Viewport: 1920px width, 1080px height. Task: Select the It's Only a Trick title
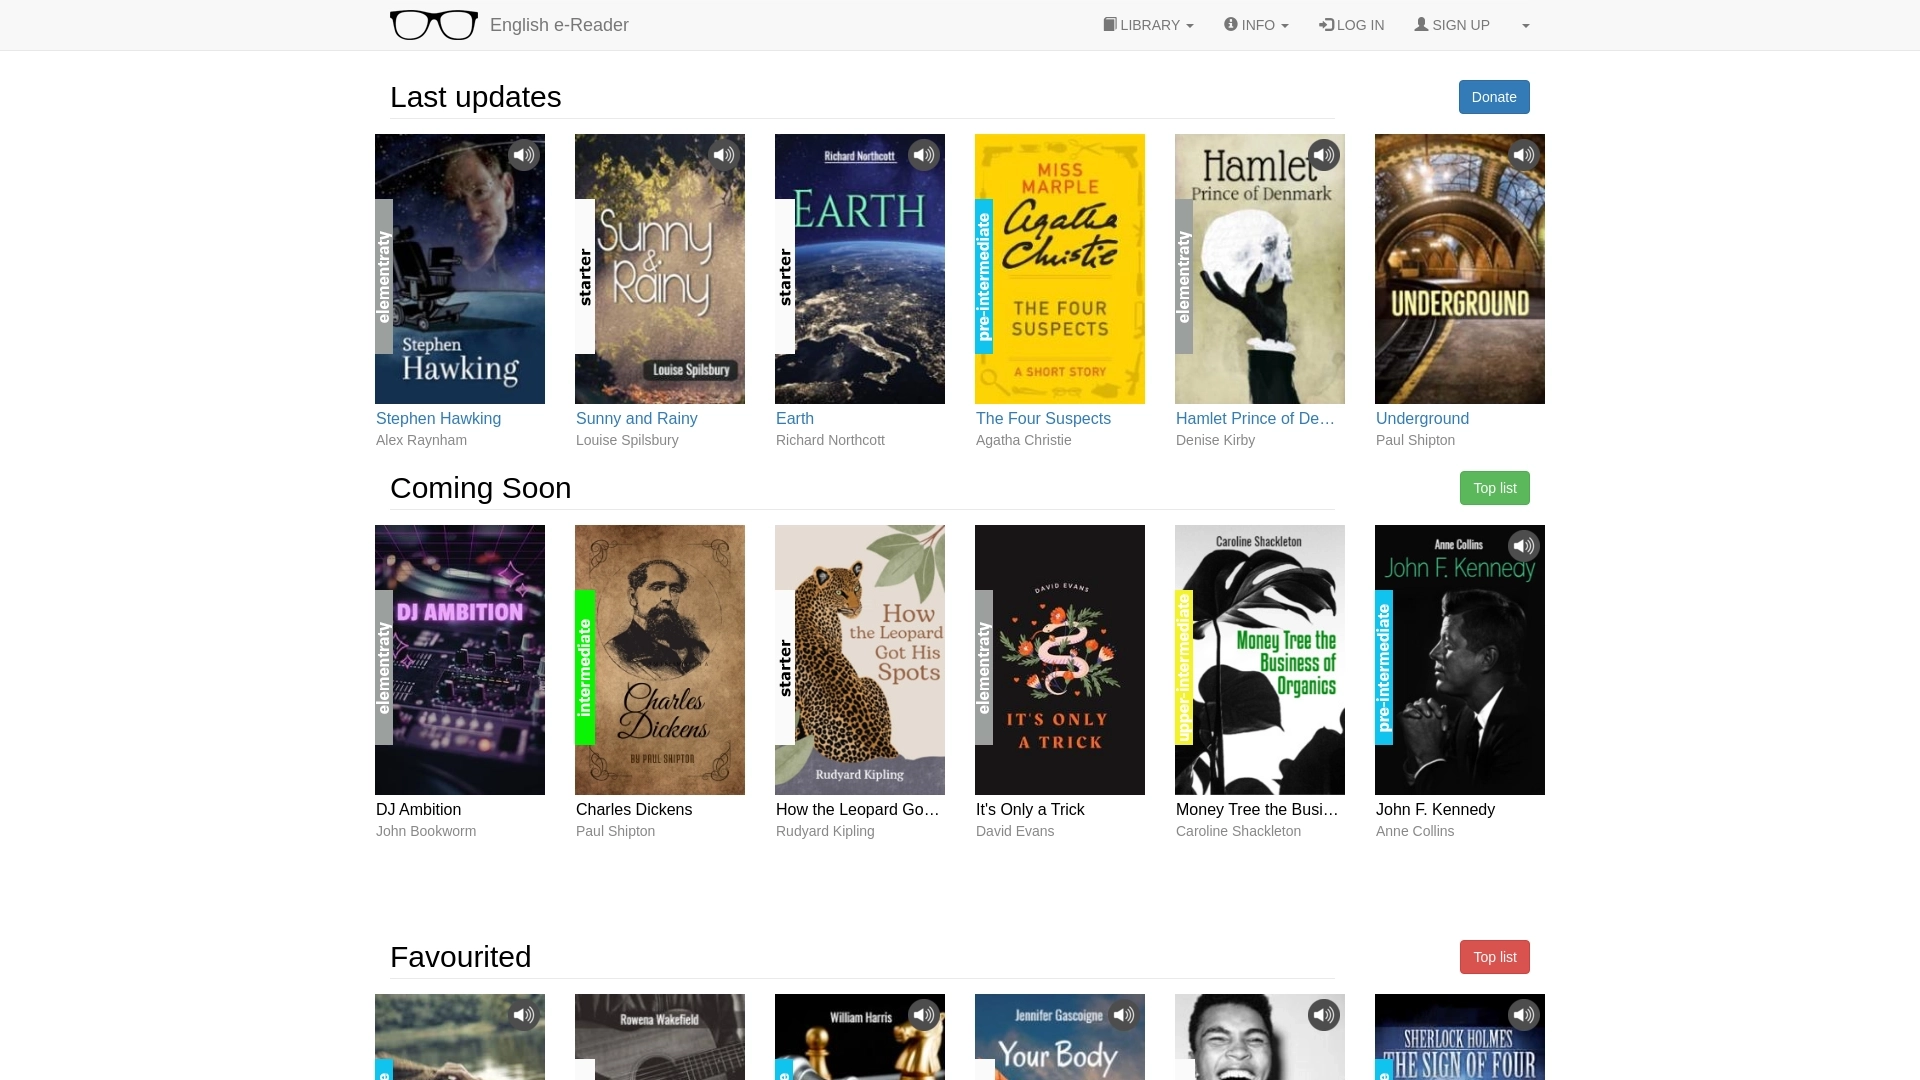click(x=1030, y=809)
